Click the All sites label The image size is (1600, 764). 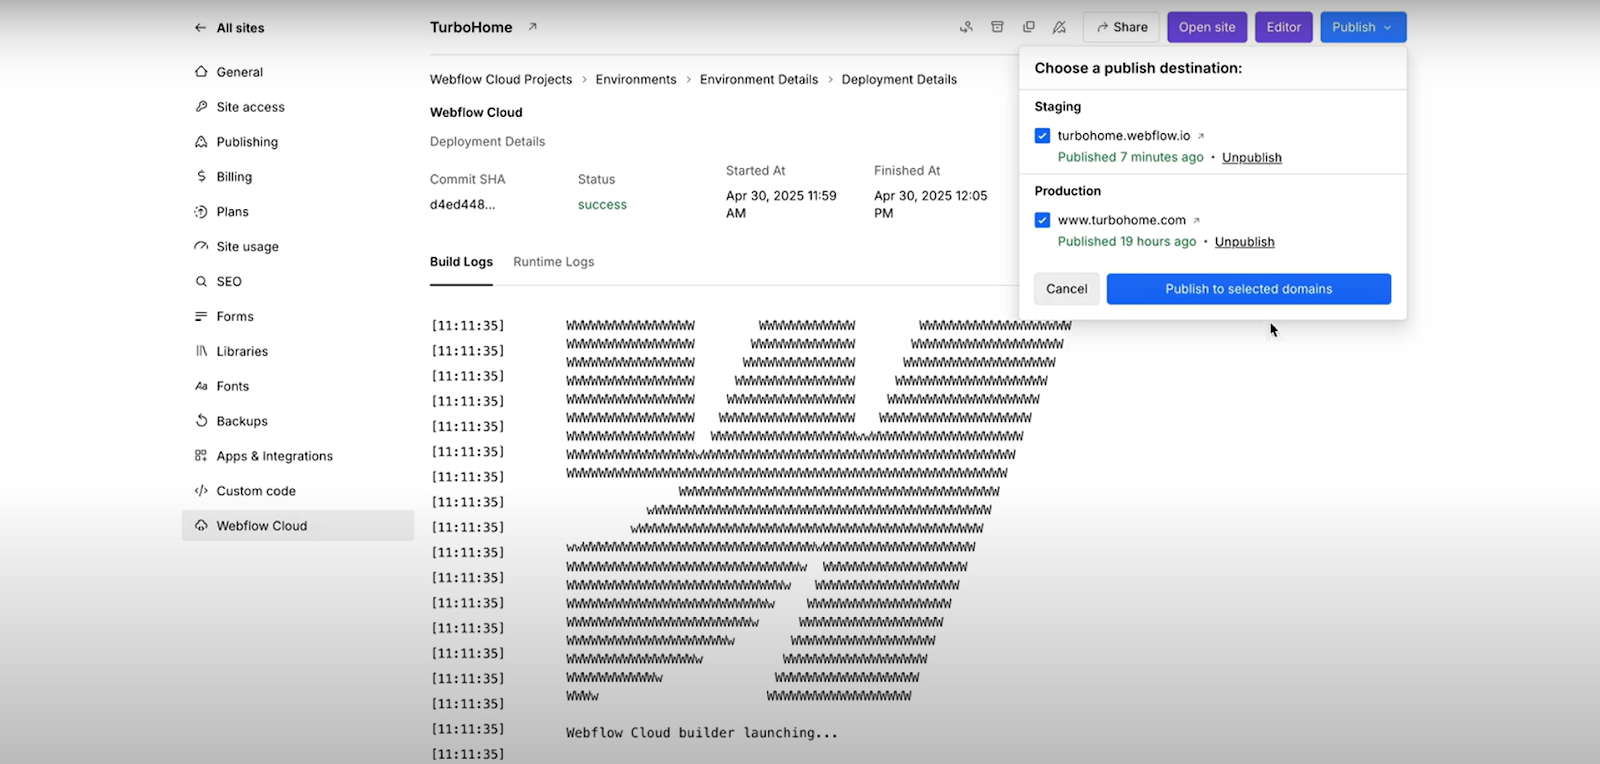coord(240,28)
